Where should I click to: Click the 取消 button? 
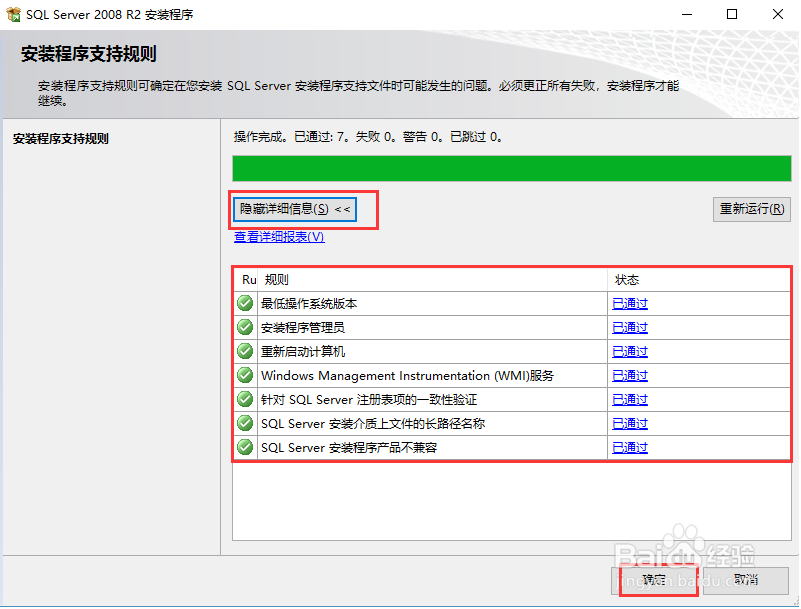(x=745, y=580)
